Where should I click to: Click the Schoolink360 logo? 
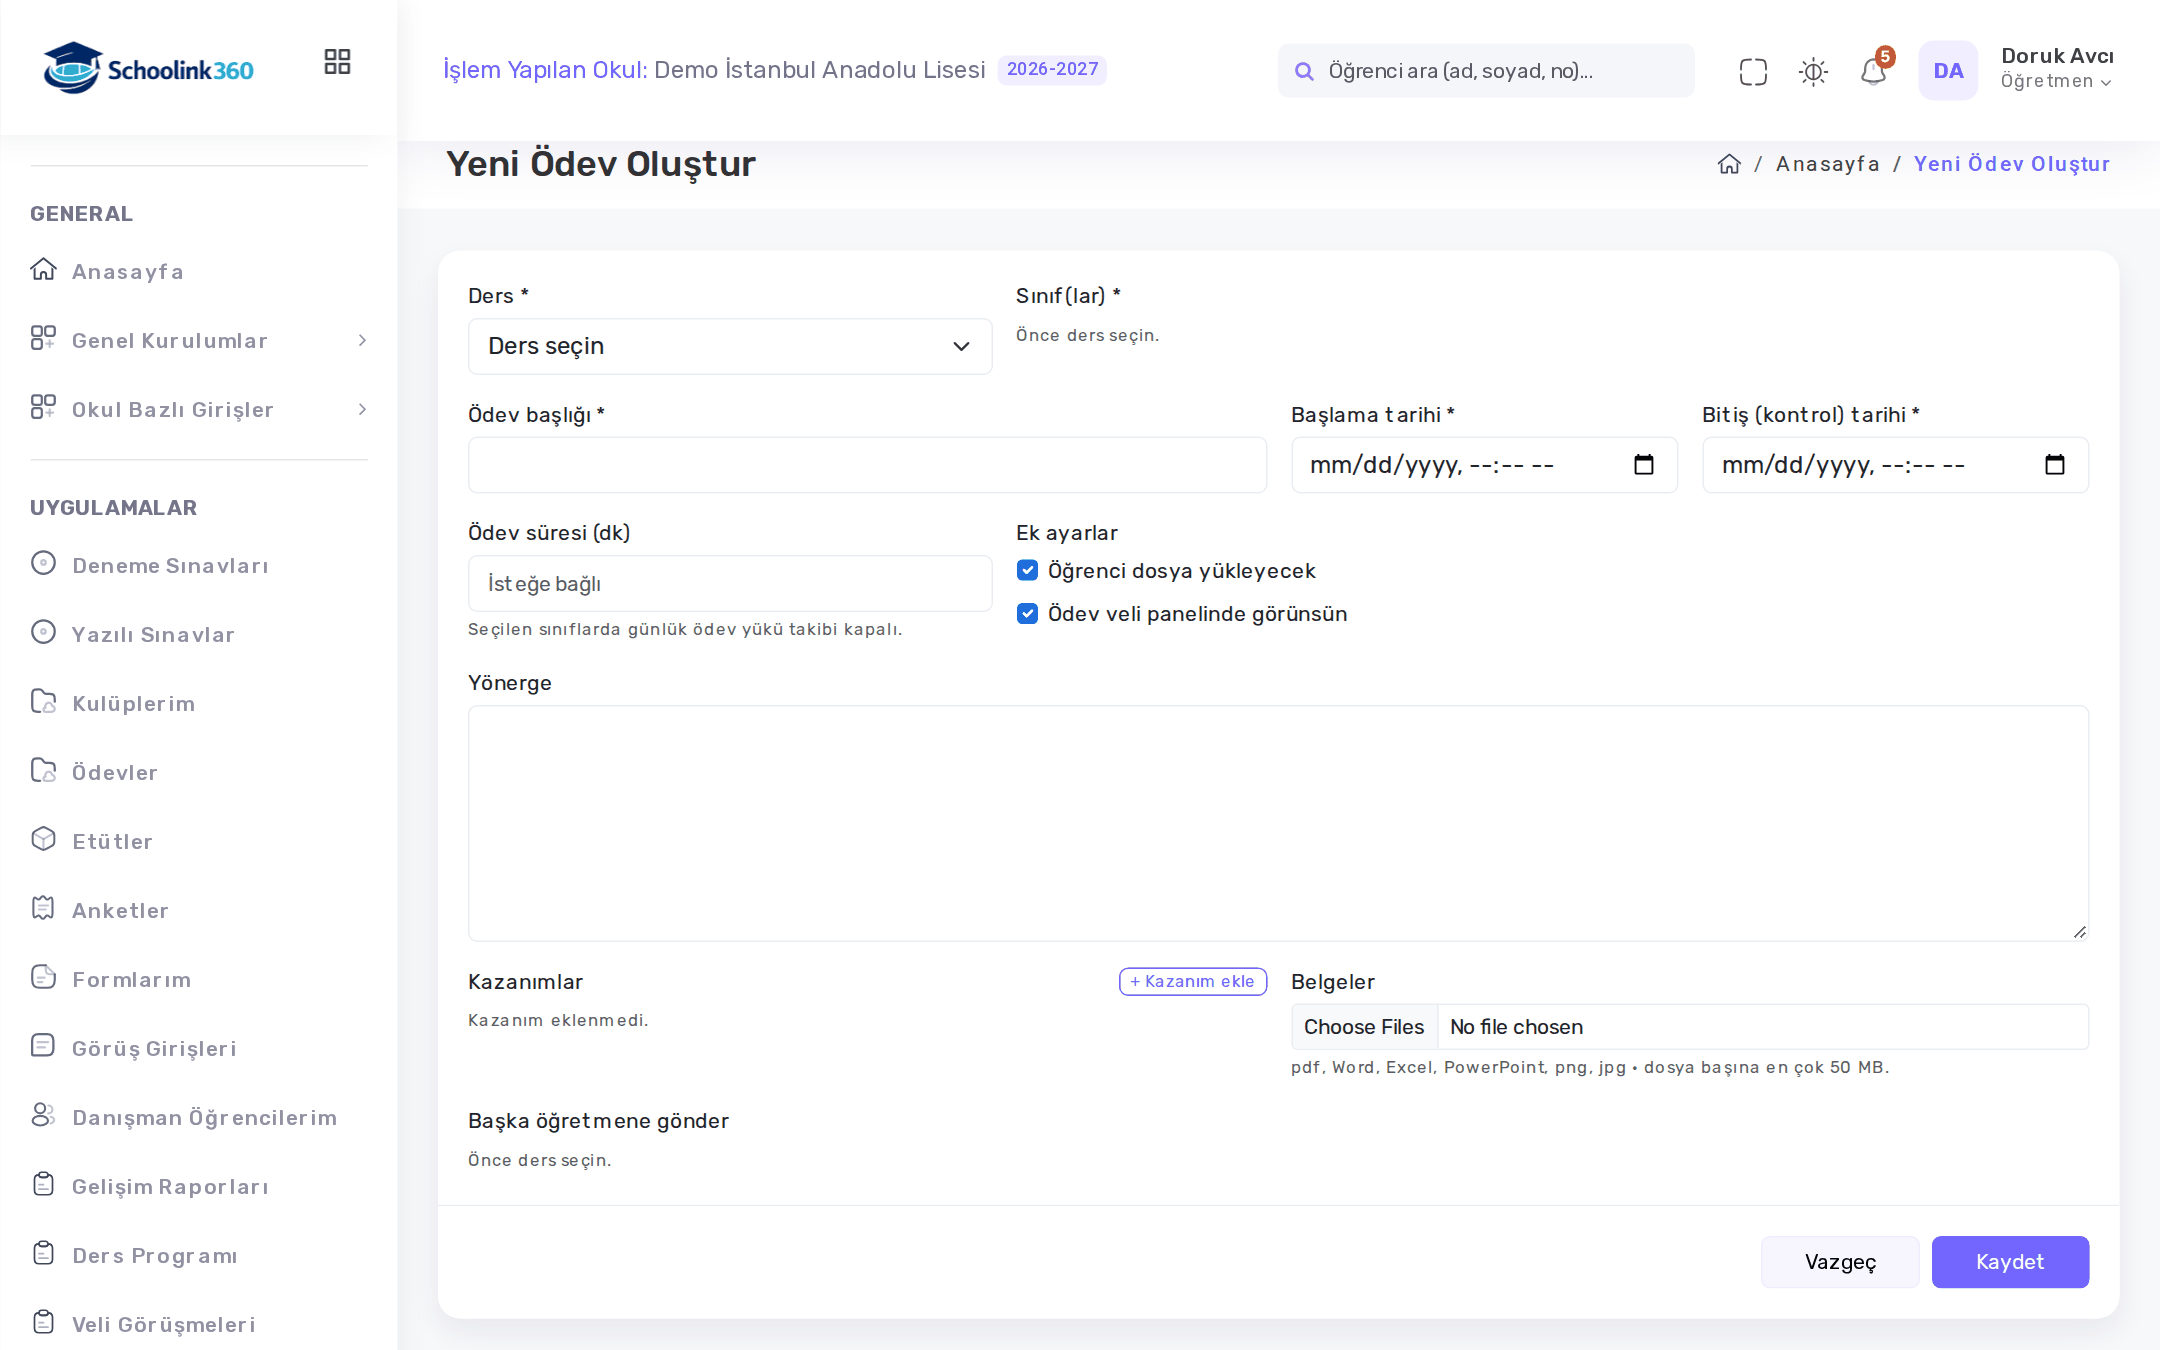148,68
